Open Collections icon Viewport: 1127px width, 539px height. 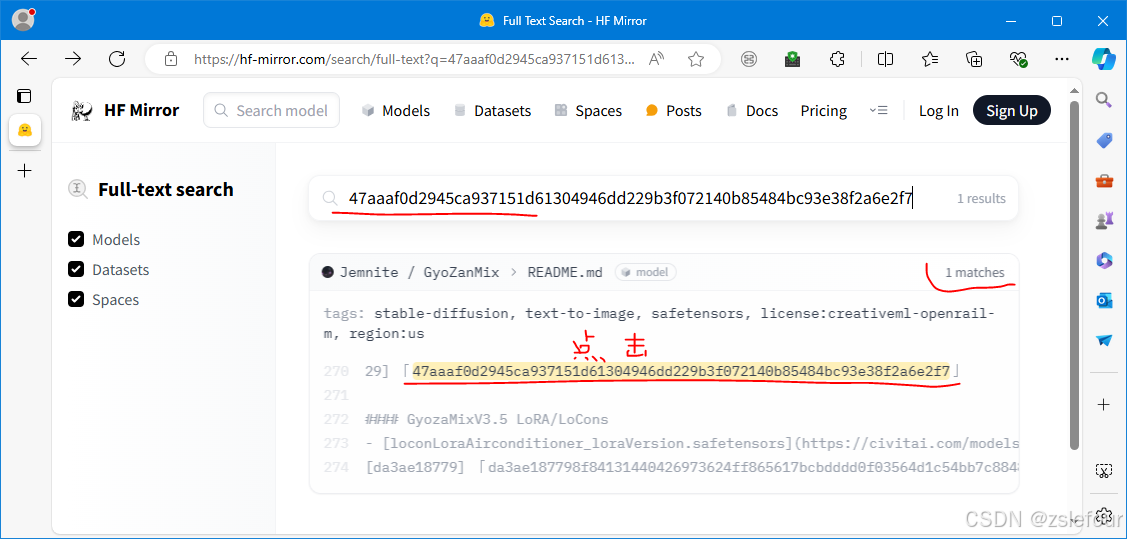974,59
